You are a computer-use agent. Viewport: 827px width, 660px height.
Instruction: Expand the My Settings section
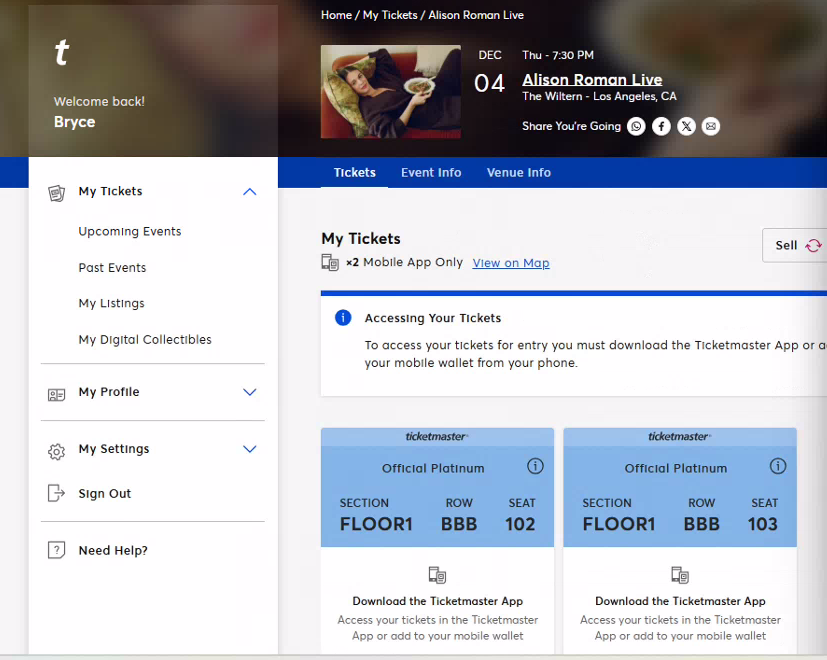pos(250,450)
